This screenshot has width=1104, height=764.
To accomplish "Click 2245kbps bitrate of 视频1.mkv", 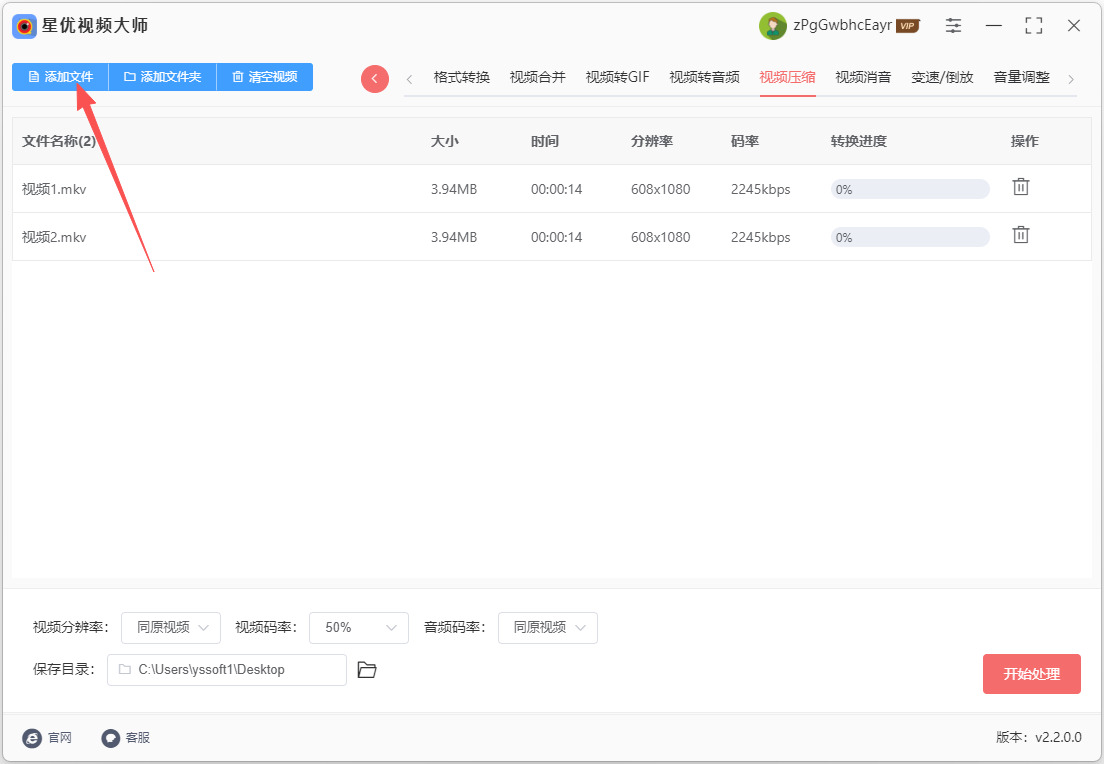I will 760,189.
